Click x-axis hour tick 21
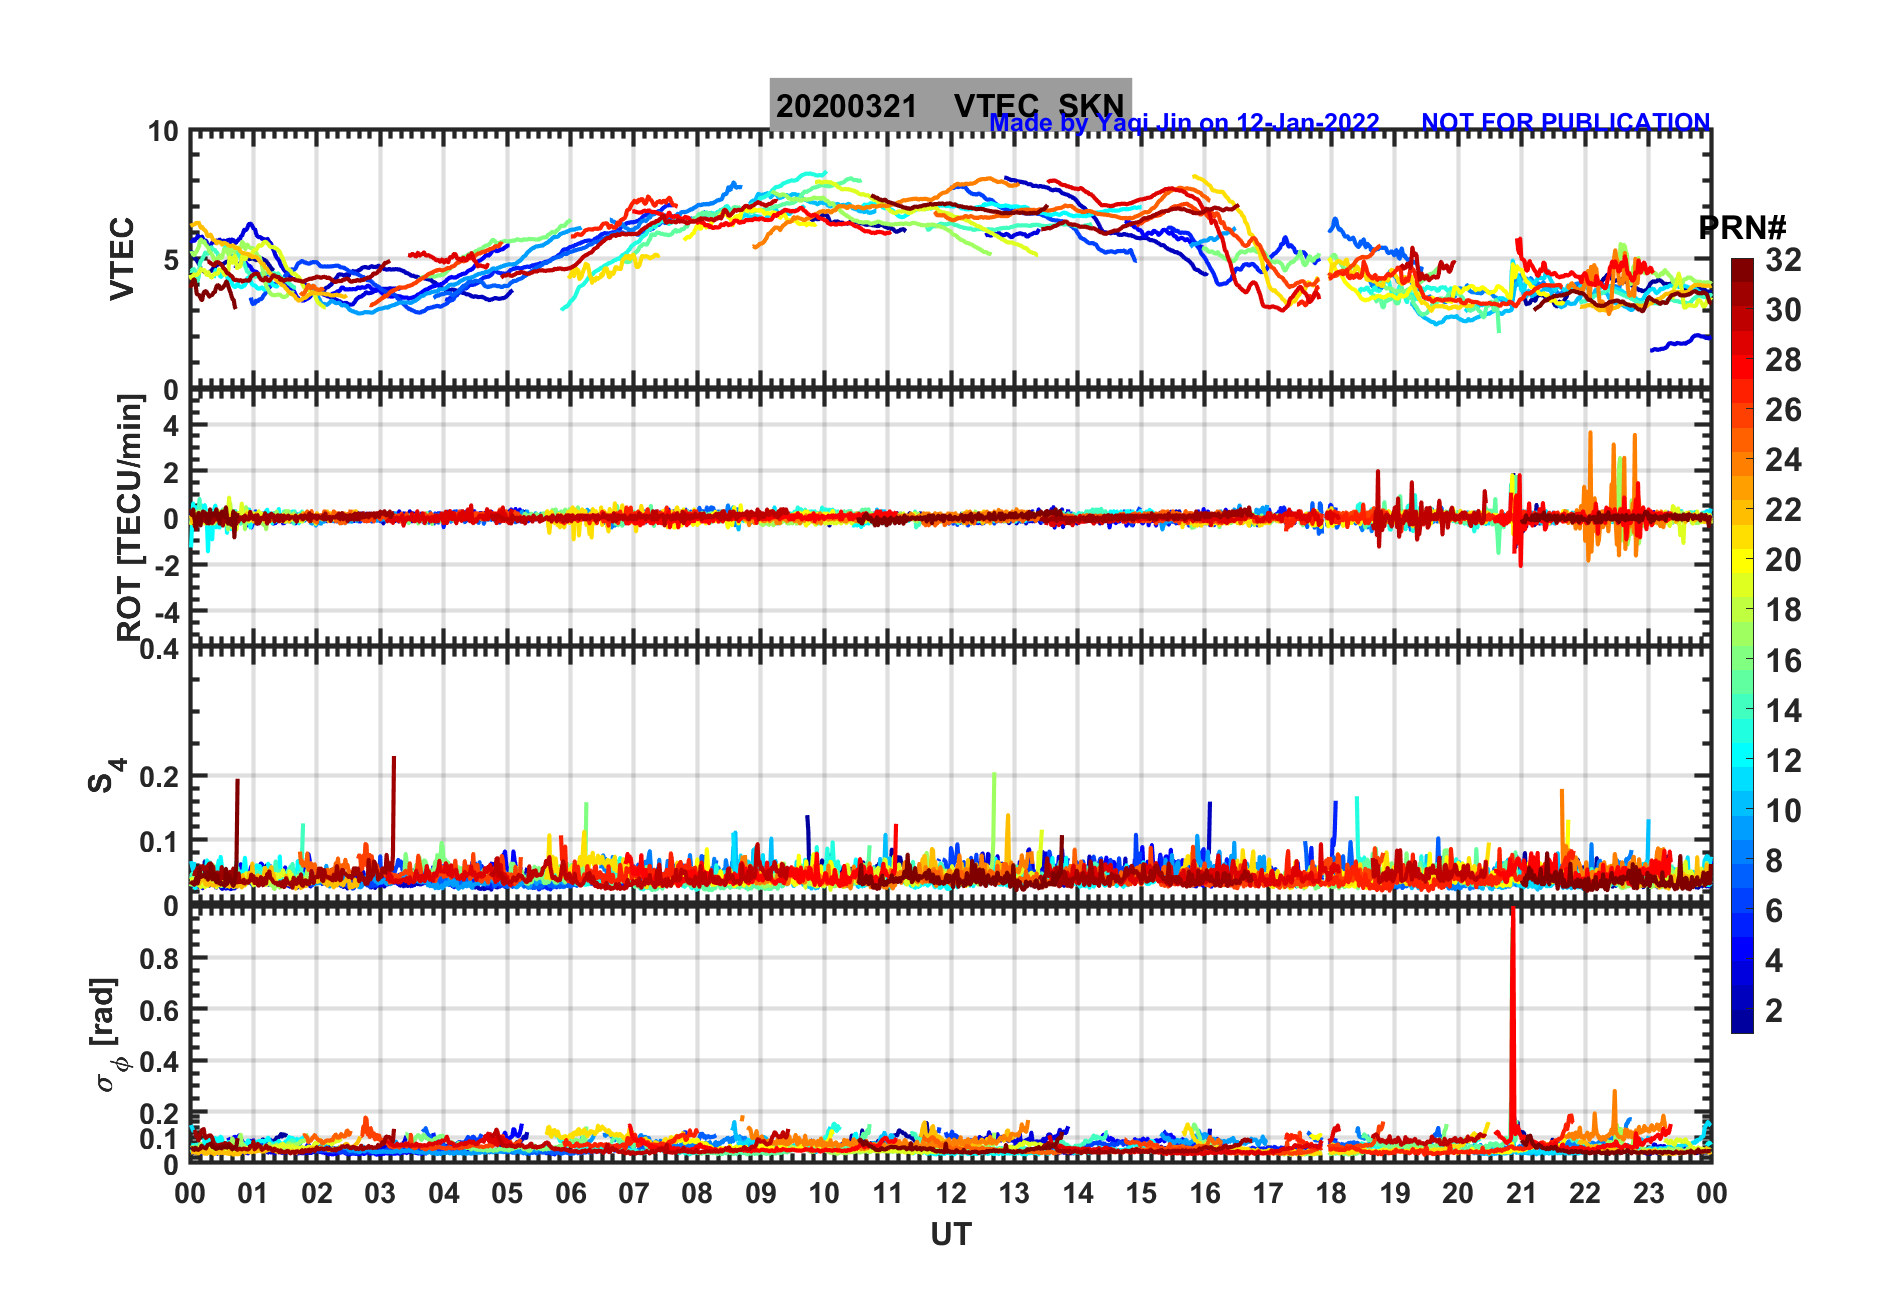The width and height of the screenshot is (1902, 1292). coord(1522,1194)
